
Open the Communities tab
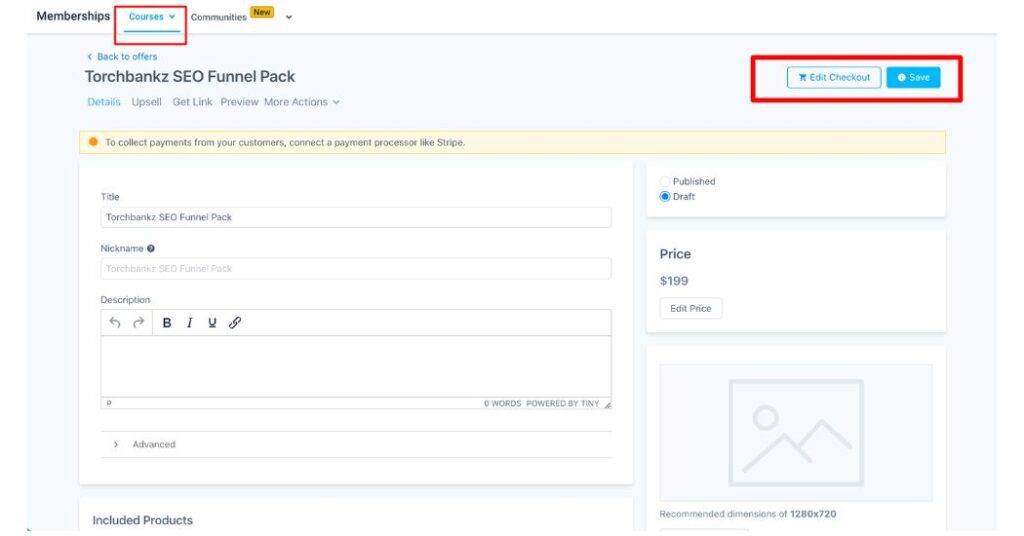click(219, 18)
